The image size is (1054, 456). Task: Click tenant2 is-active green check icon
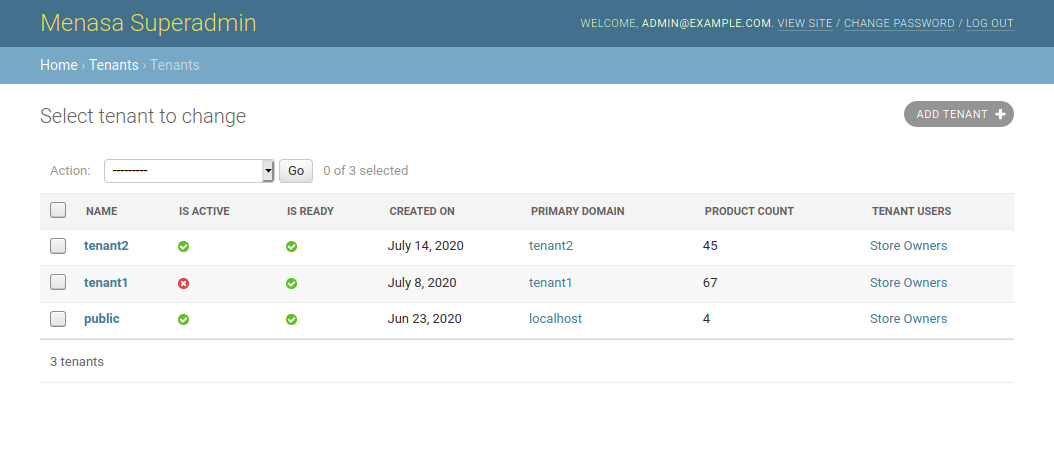(184, 247)
